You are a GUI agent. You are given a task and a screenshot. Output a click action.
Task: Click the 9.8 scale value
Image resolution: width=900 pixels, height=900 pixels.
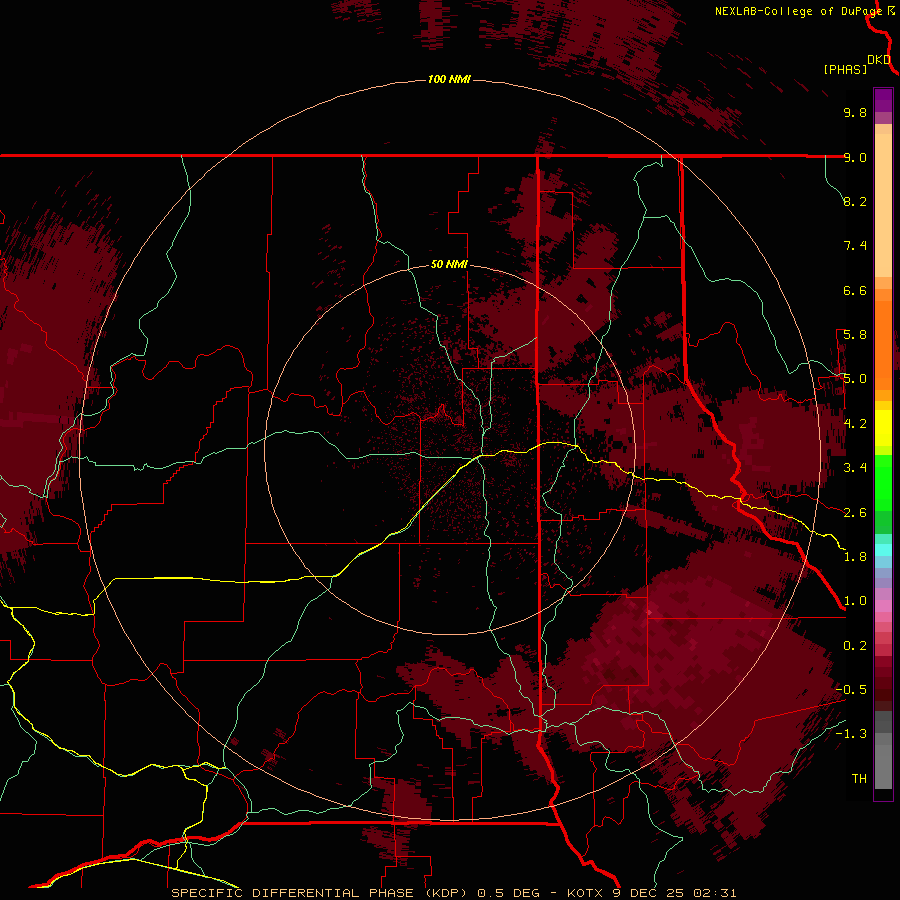tap(855, 112)
